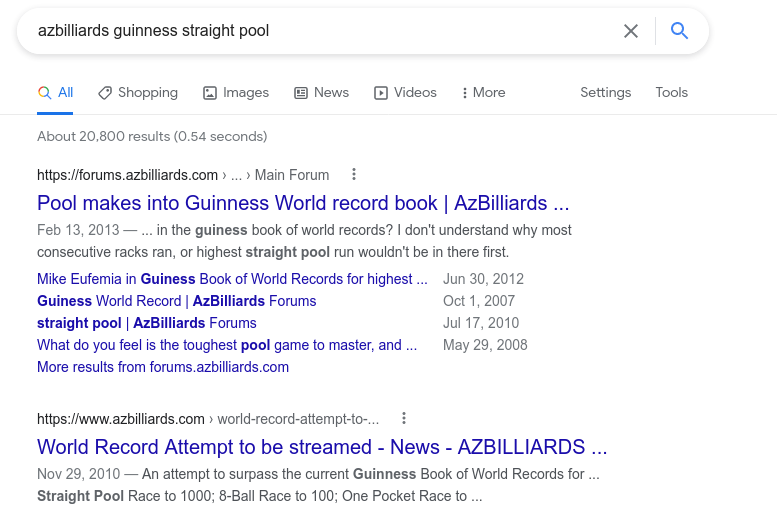Open 'Mike Eufemia in Guiness Book' sublink
The height and width of the screenshot is (517, 777).
[232, 279]
